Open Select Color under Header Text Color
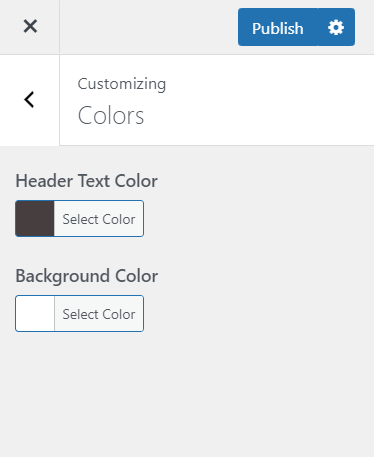Viewport: 374px width, 457px height. [99, 219]
